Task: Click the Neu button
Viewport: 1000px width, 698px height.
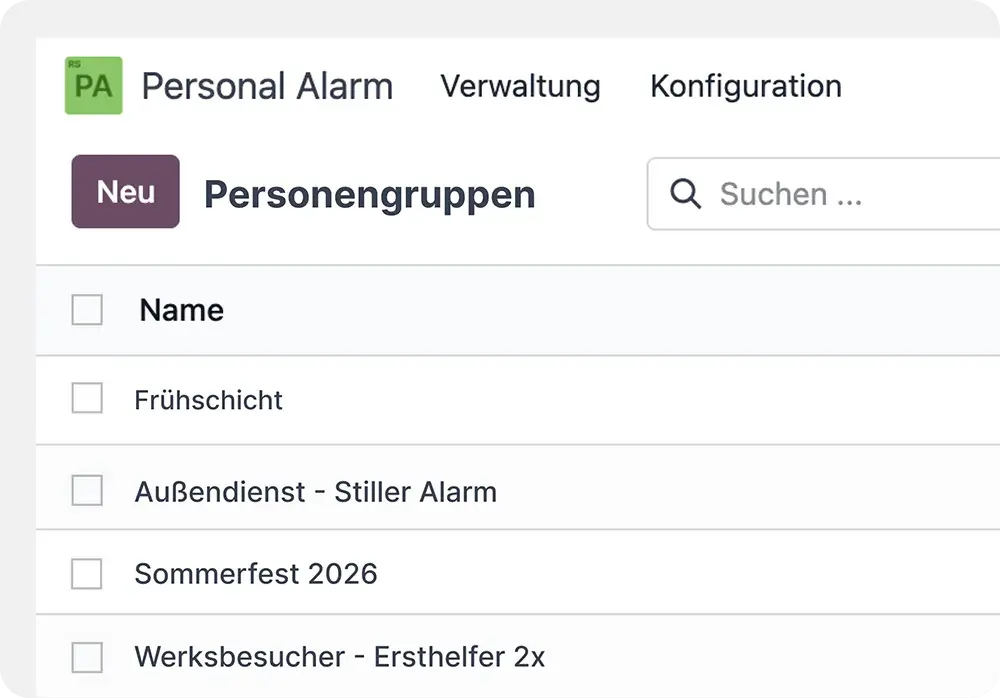Action: 126,192
